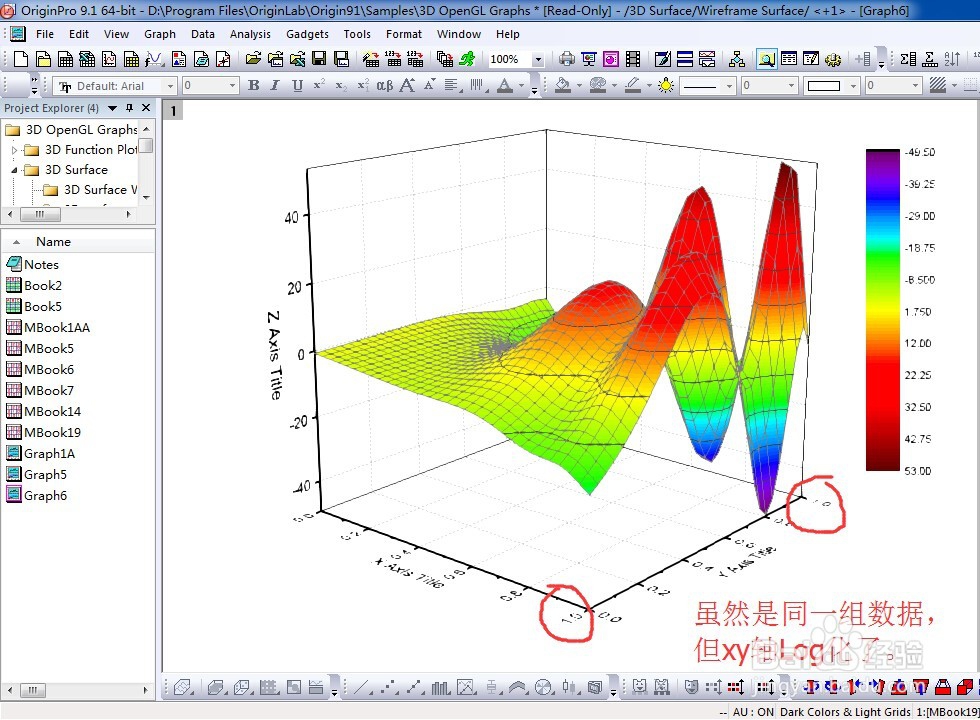Image resolution: width=980 pixels, height=720 pixels.
Task: Collapse the 3D Surface folder
Action: pos(14,170)
